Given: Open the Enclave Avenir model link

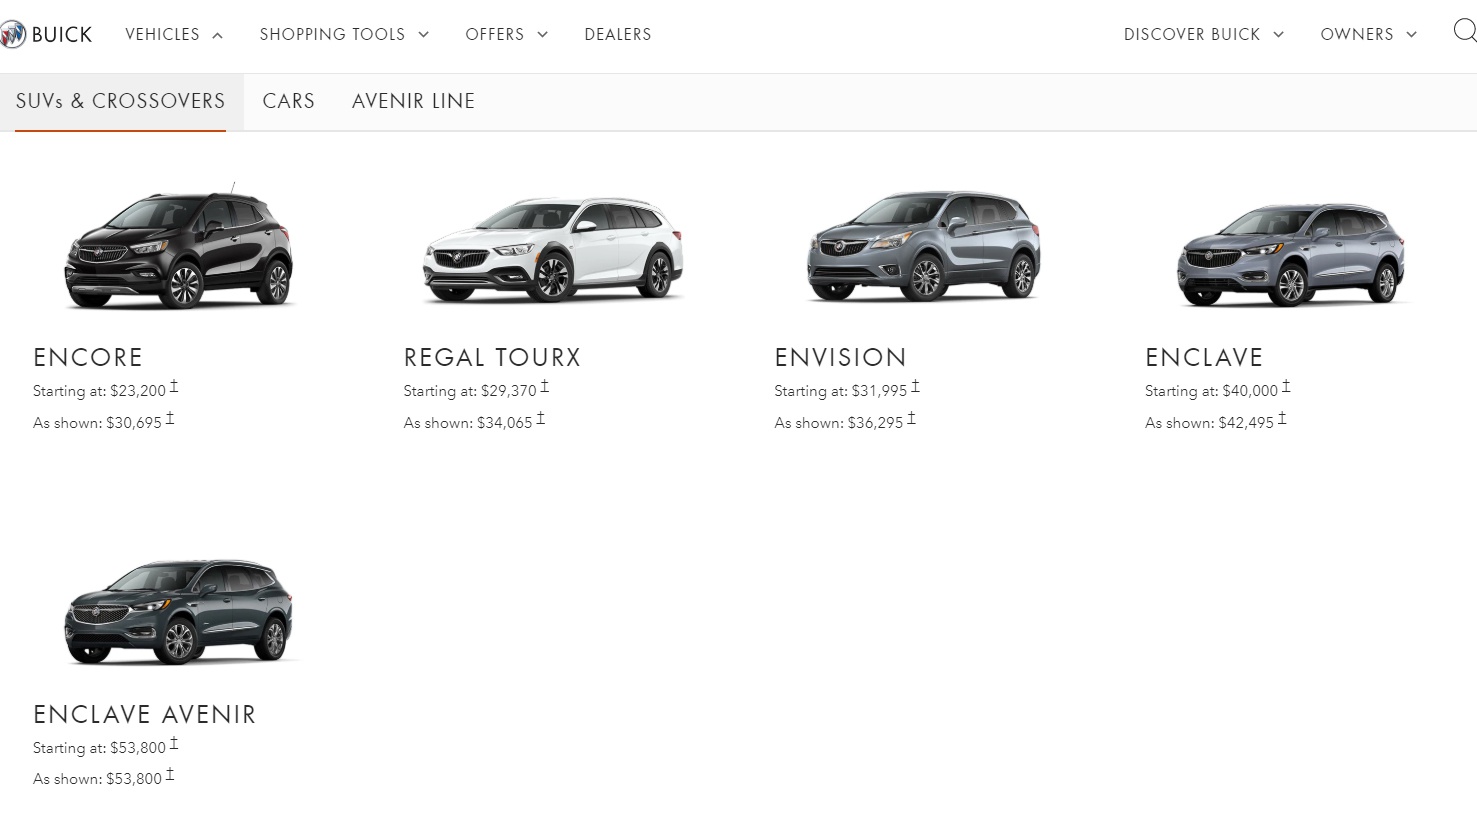Looking at the screenshot, I should 145,714.
